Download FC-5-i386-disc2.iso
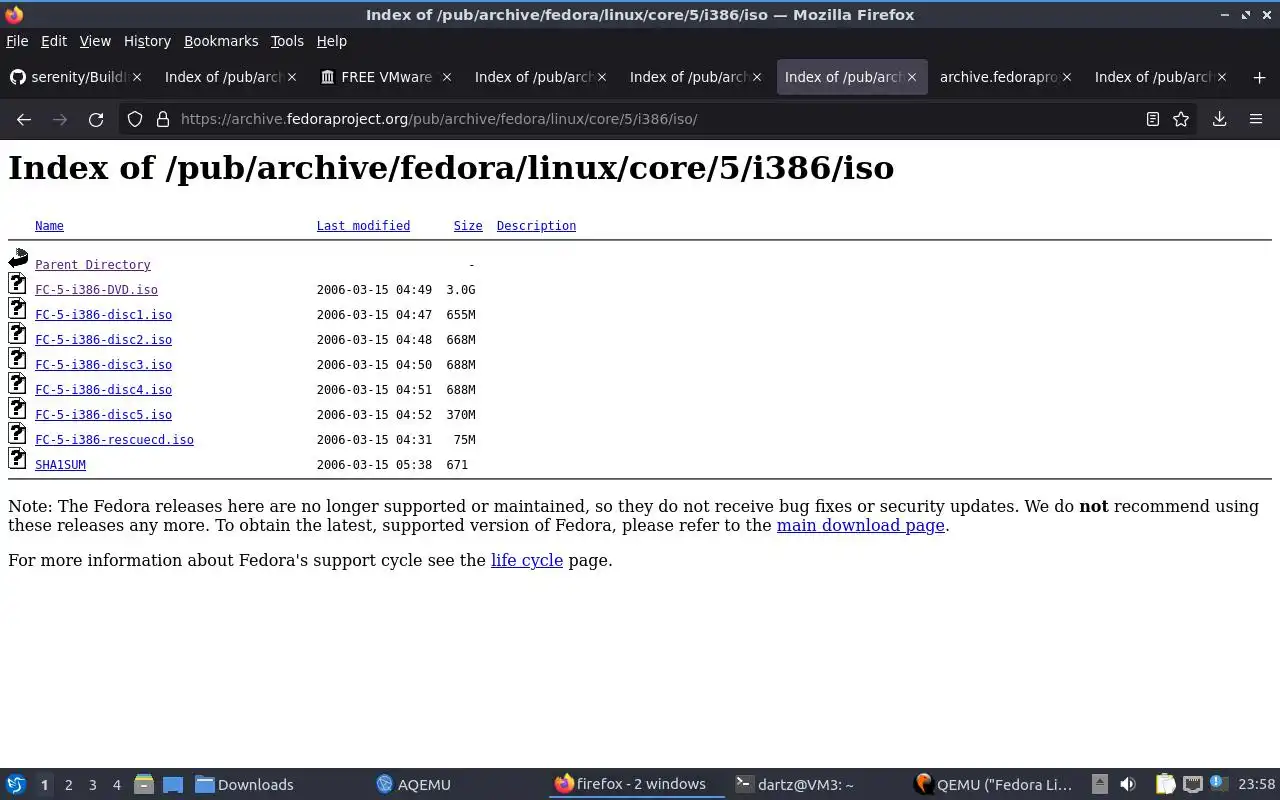Screen dimensions: 1280x800 (103, 340)
